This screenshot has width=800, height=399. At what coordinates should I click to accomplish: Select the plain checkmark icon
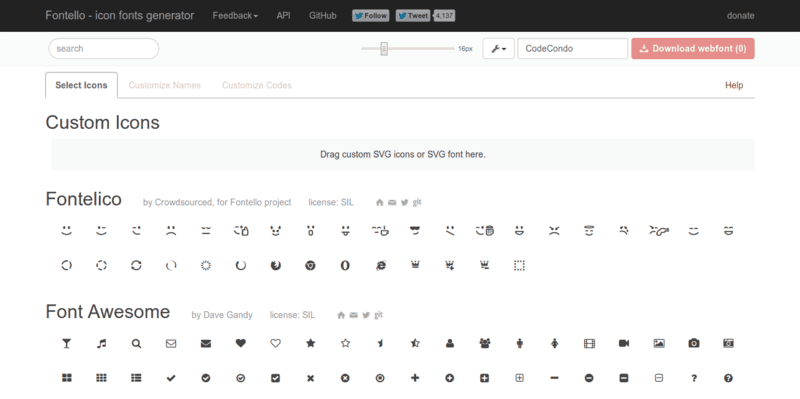(x=171, y=378)
